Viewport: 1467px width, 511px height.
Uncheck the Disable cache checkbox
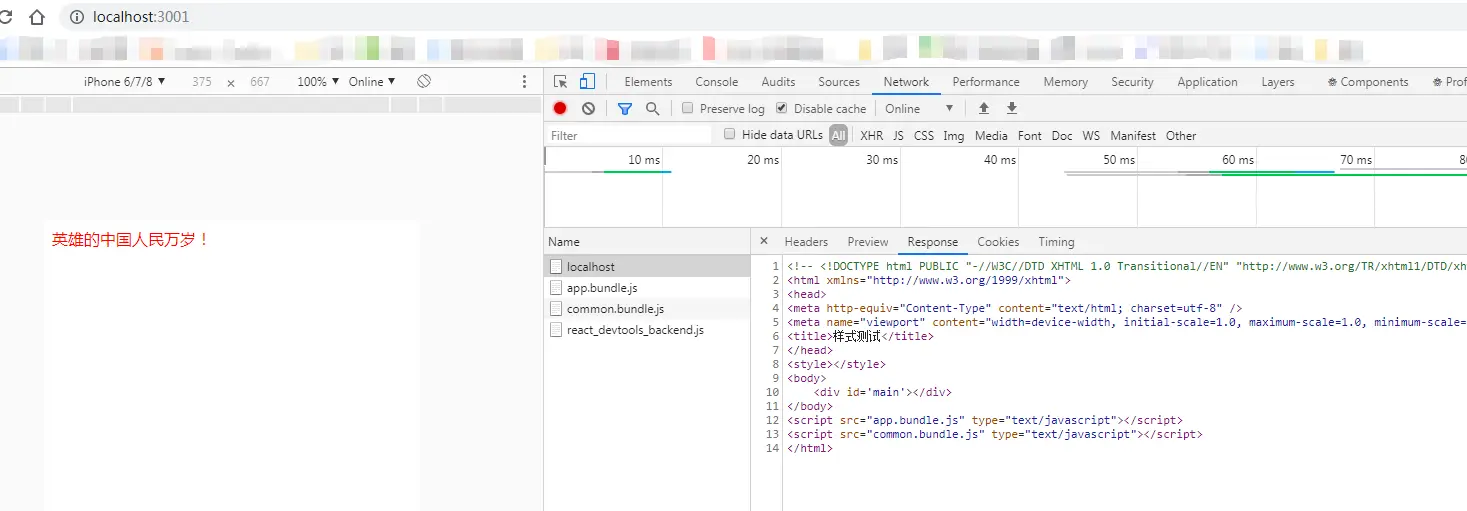tap(782, 108)
